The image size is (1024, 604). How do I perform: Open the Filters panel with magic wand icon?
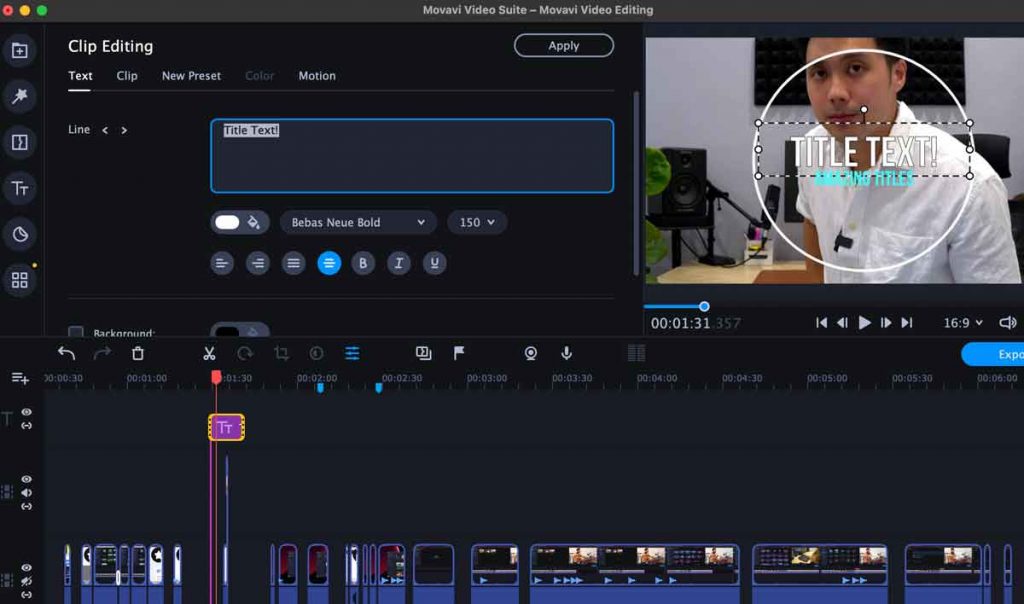(x=19, y=96)
